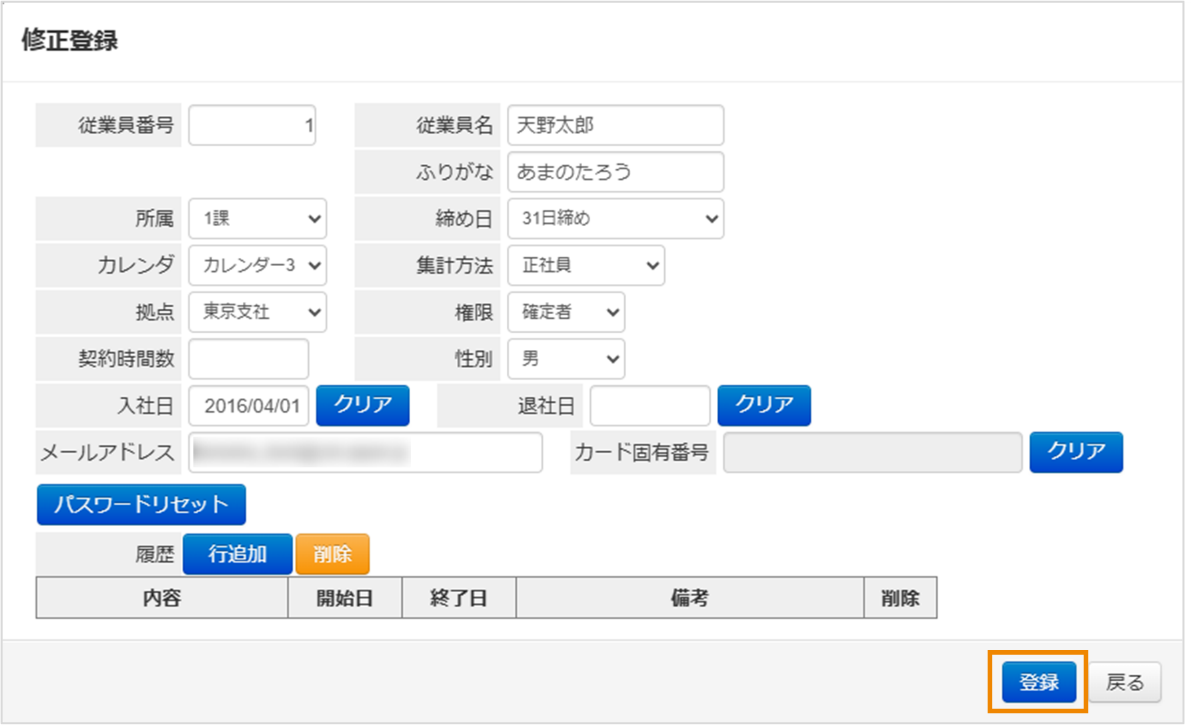Screen dimensions: 1191x726
Task: Click 行追加 to add a history row
Action: pyautogui.click(x=237, y=552)
